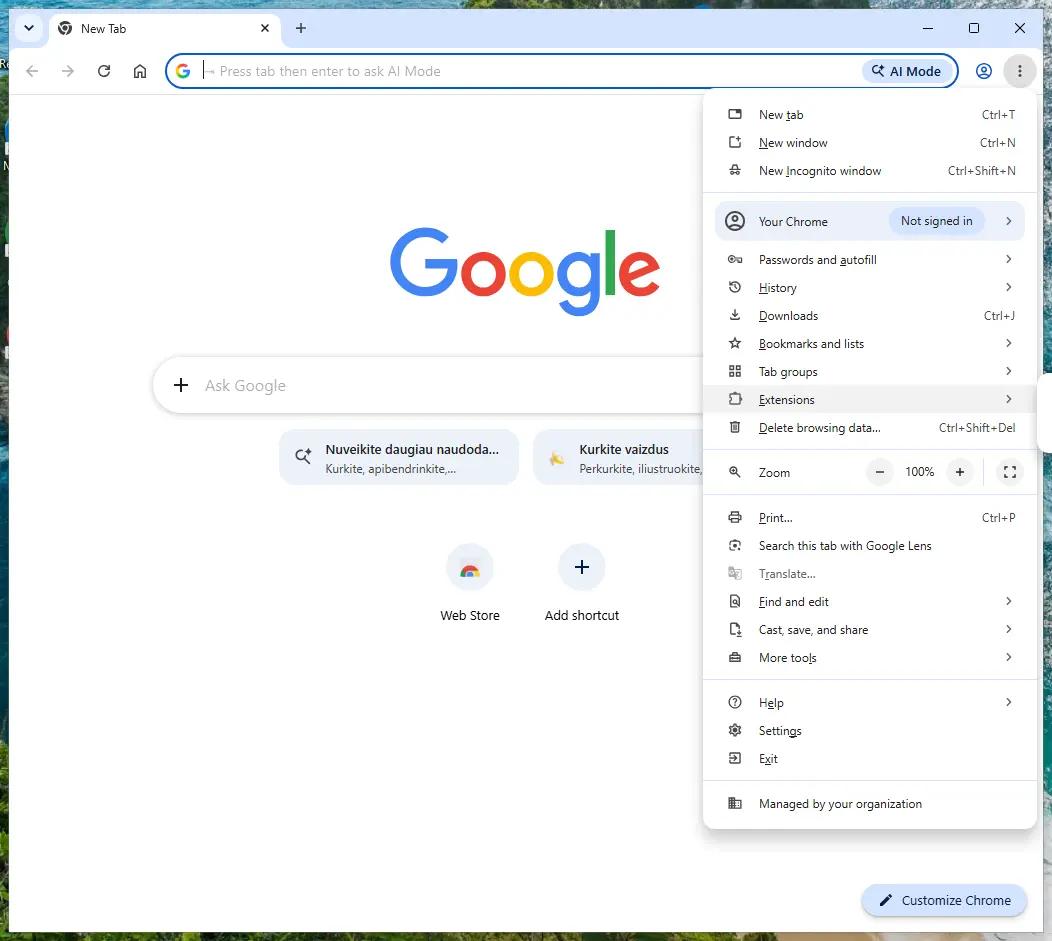Screen dimensions: 1052x941
Task: Decrease zoom with minus button
Action: coord(880,472)
